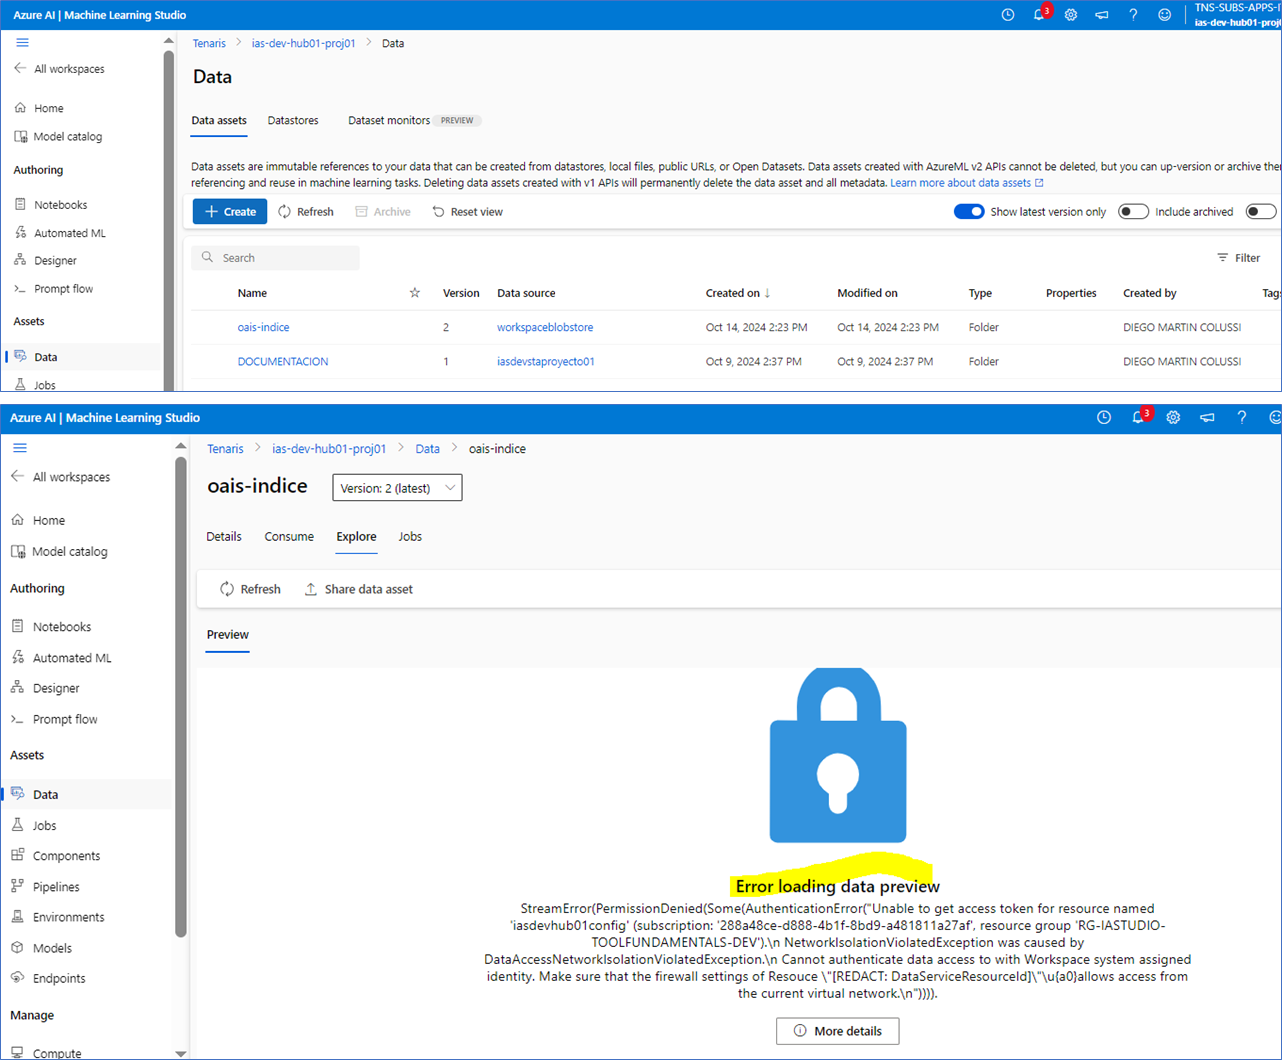Open Pipelines in the oais-indice page sidebar
The width and height of the screenshot is (1282, 1060).
click(56, 887)
